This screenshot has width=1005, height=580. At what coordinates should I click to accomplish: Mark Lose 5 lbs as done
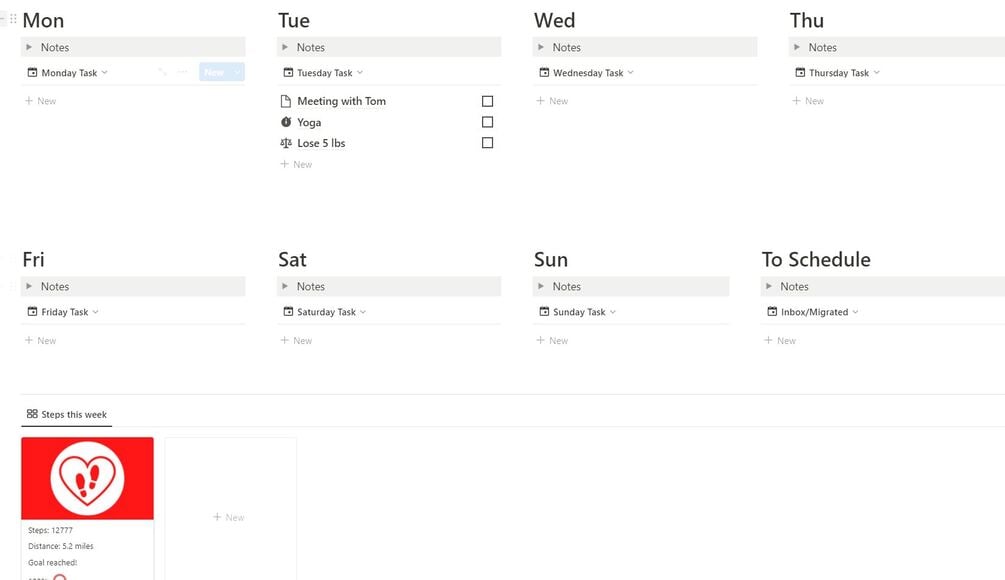tap(488, 143)
